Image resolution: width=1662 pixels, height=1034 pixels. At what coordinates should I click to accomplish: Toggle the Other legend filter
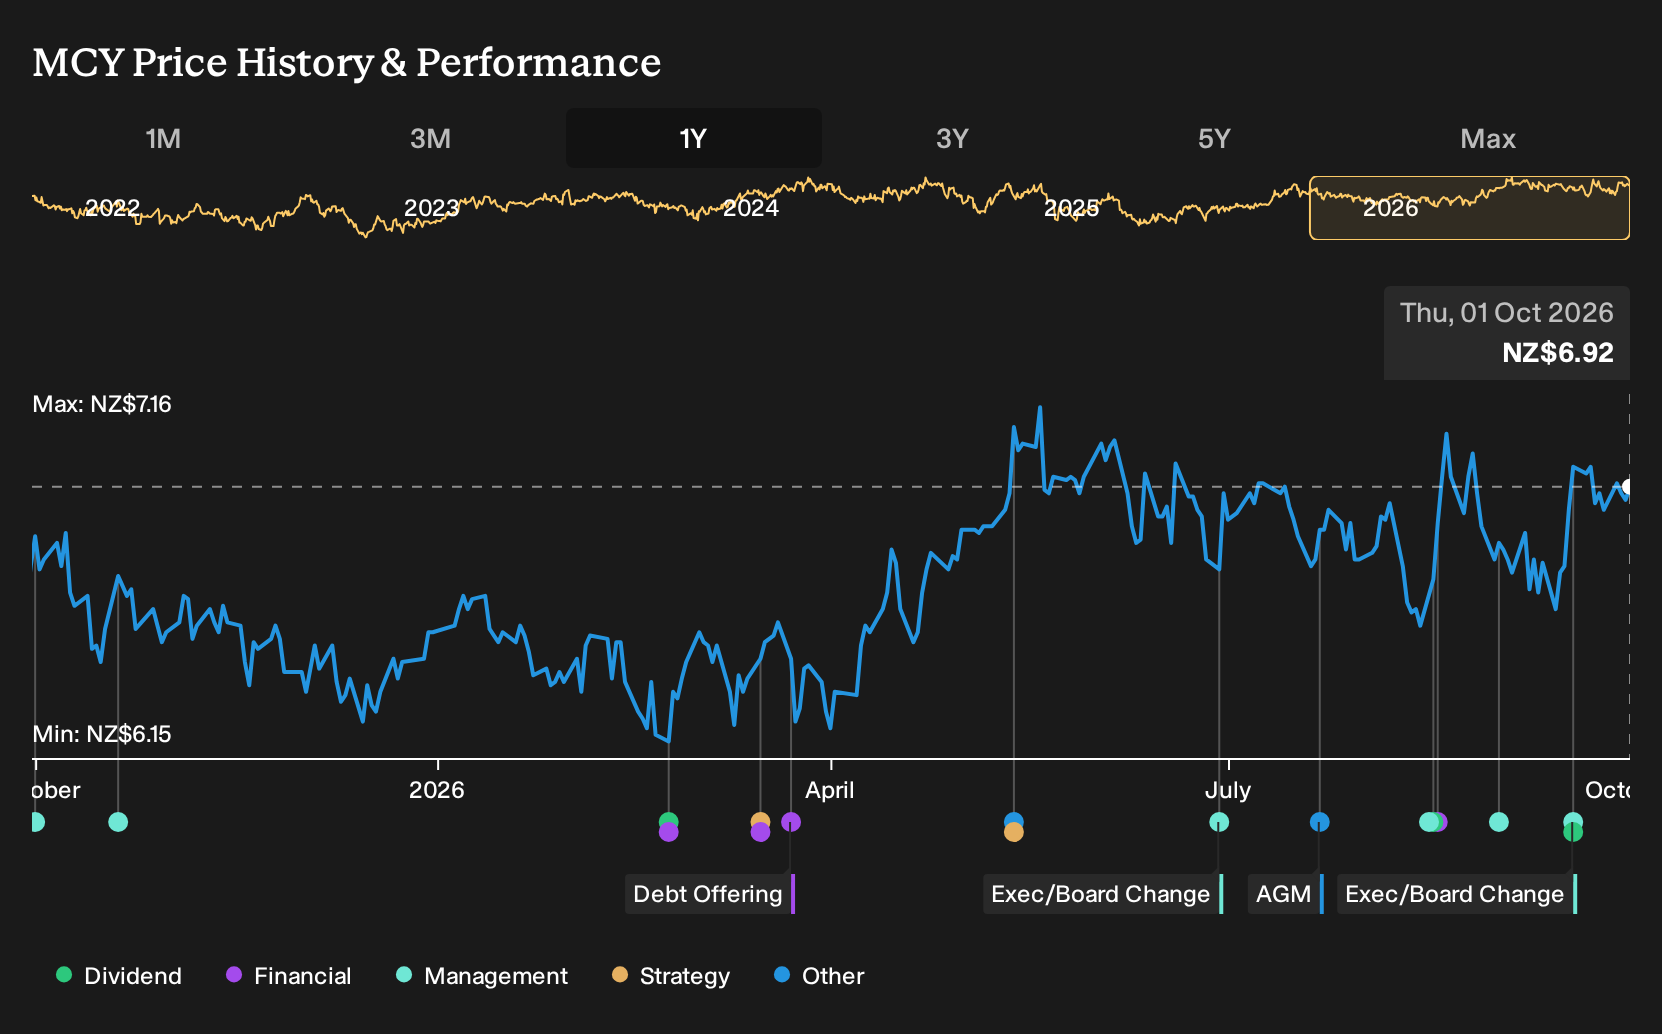point(819,976)
